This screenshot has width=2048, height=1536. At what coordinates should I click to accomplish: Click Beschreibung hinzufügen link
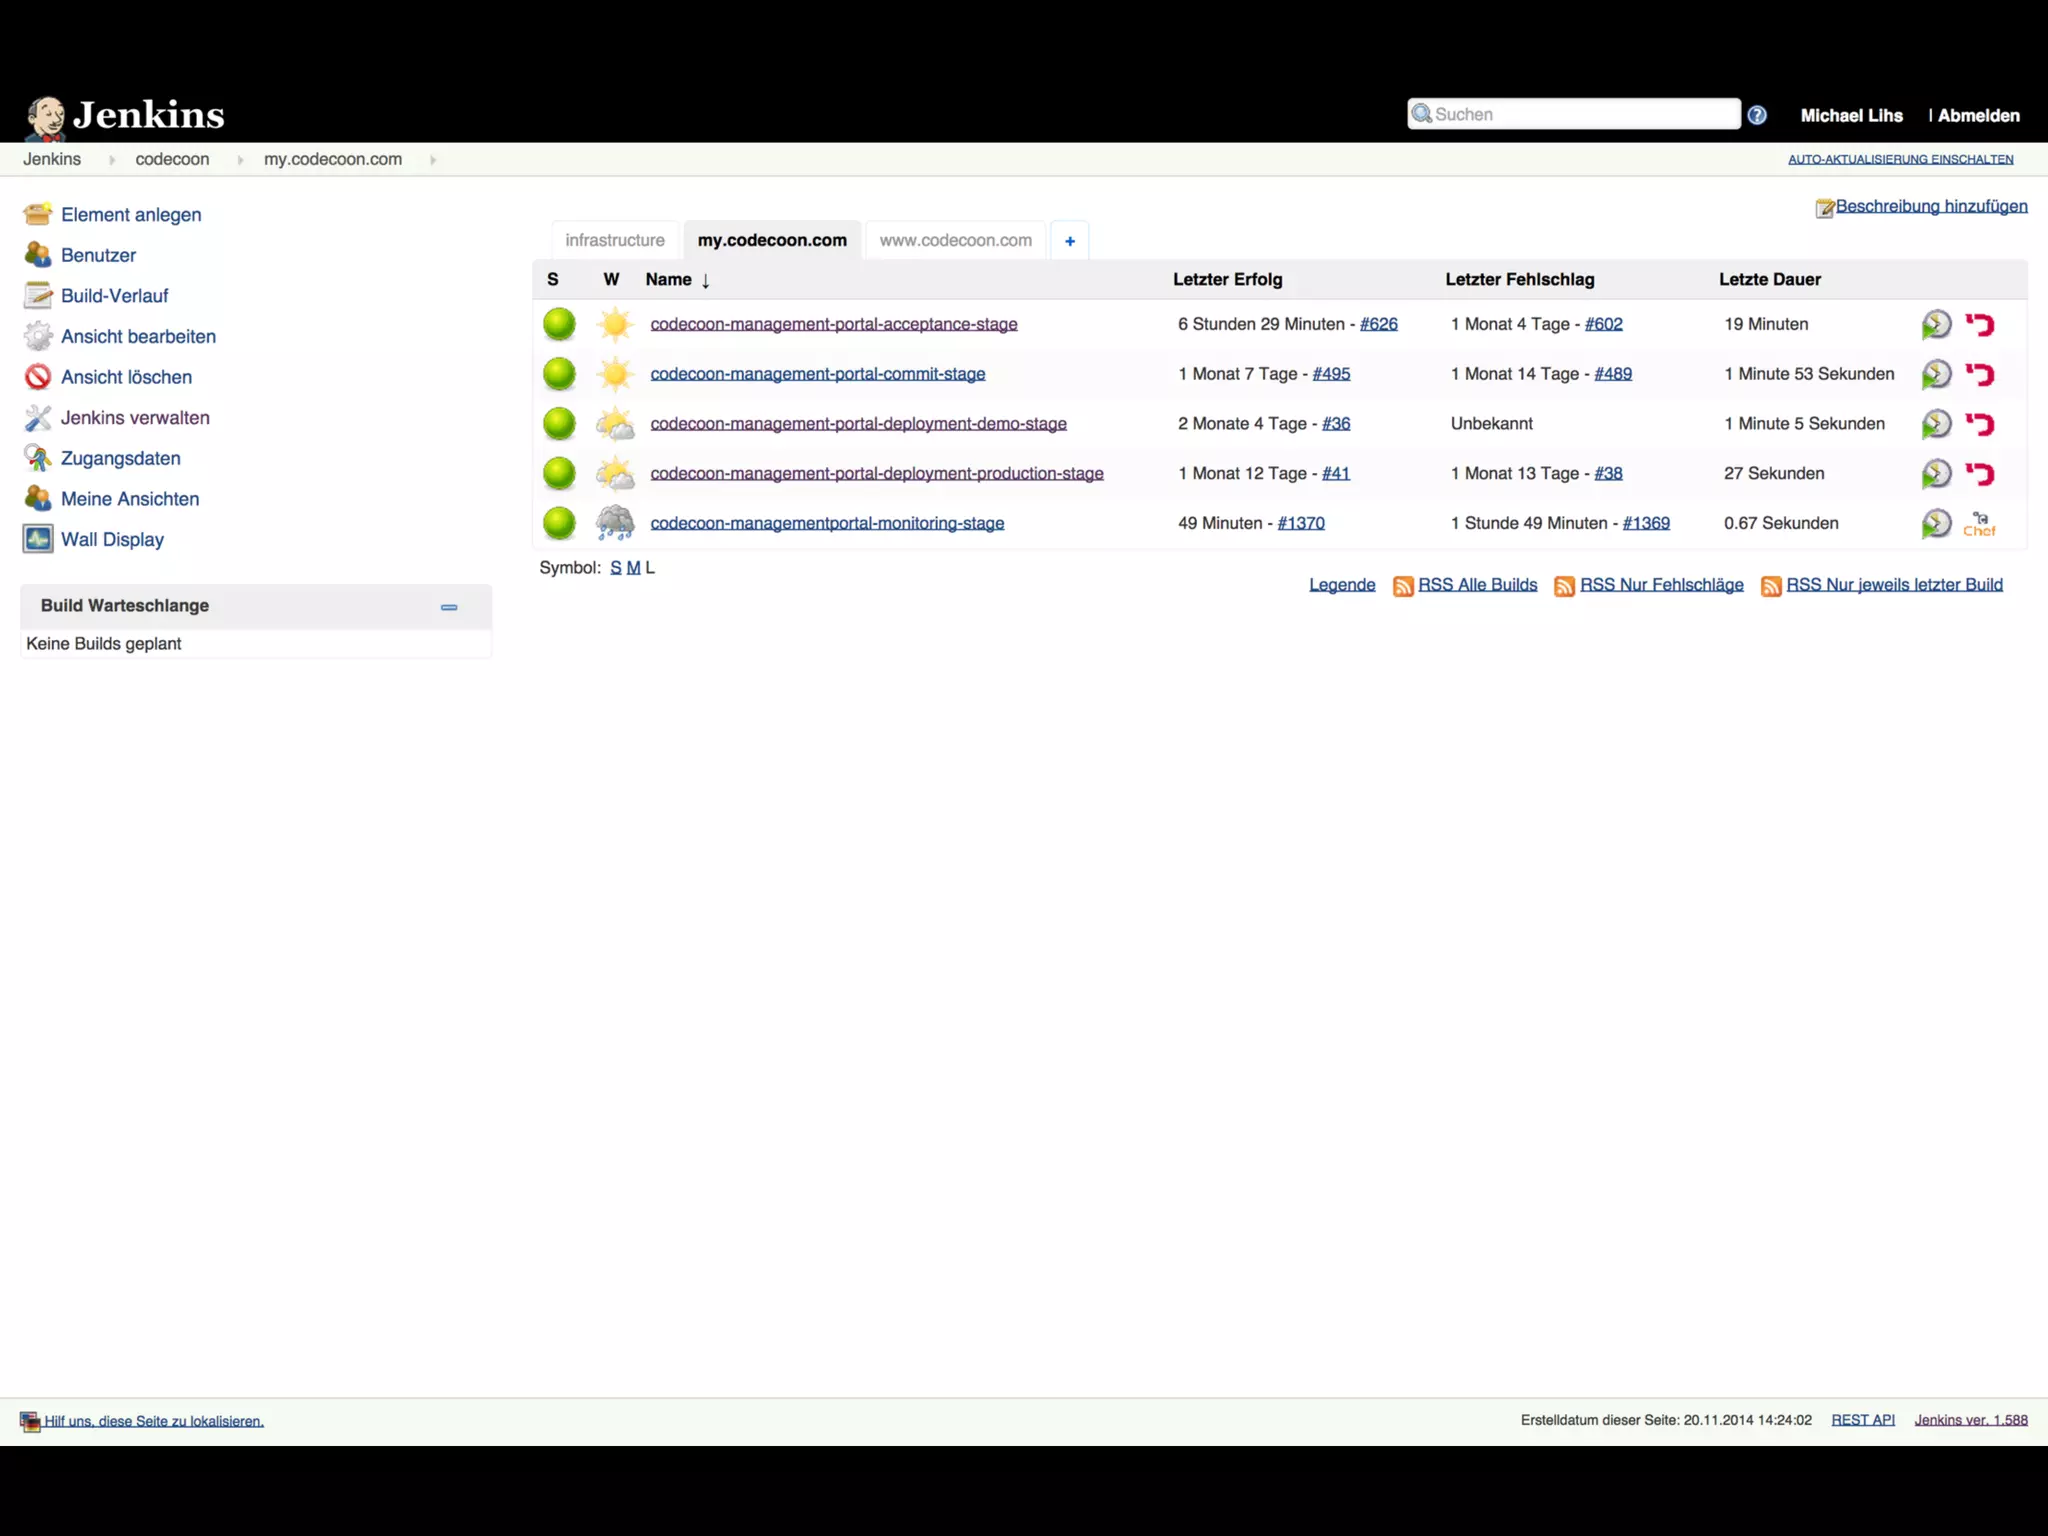pos(1930,206)
